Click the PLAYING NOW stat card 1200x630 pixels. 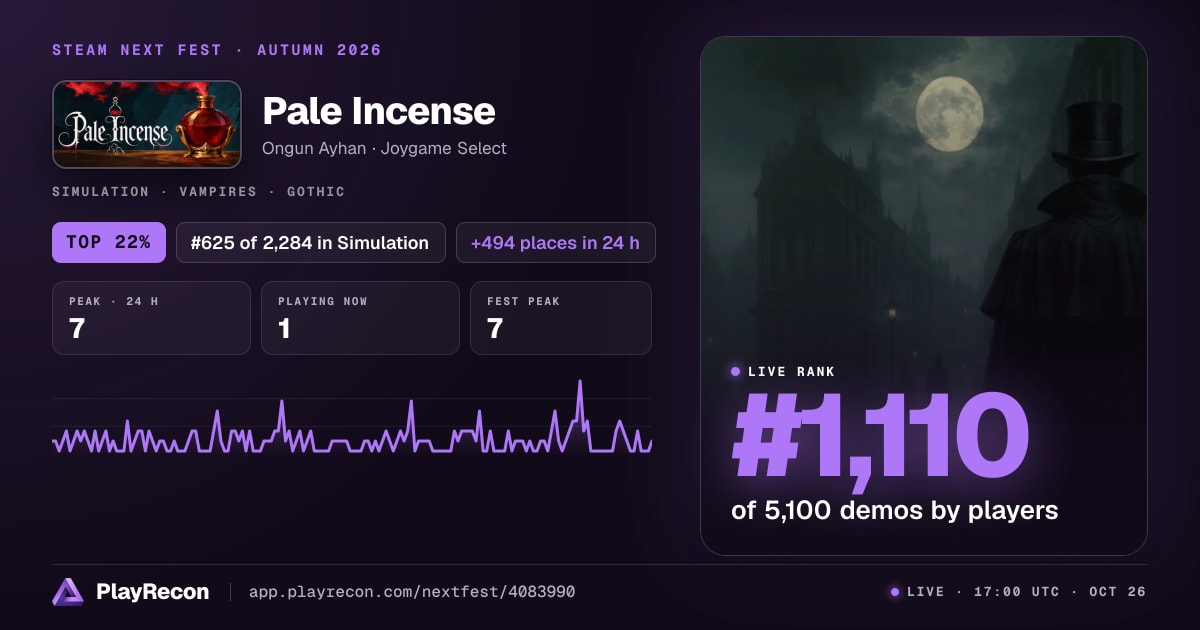pyautogui.click(x=360, y=318)
